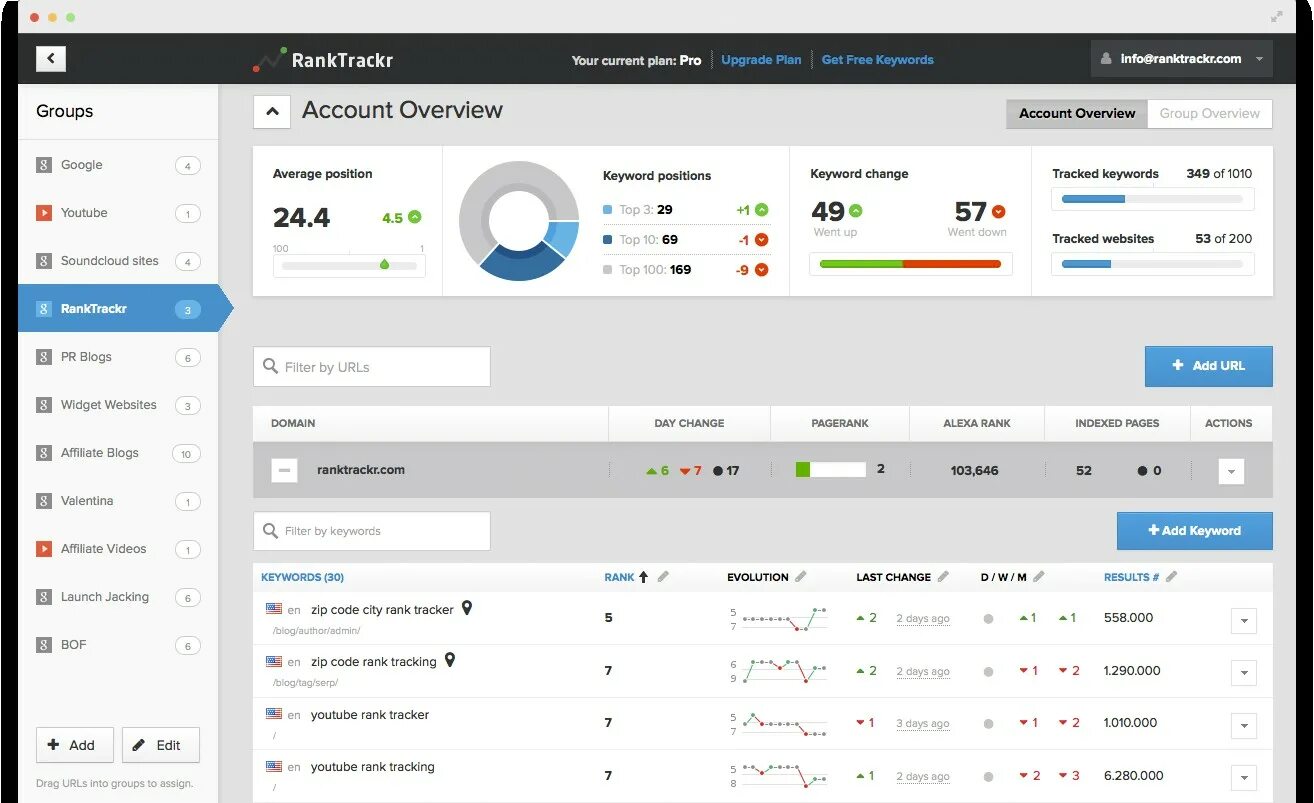The height and width of the screenshot is (803, 1314).
Task: Click the Google icon beside Launch Jacking
Action: click(43, 597)
